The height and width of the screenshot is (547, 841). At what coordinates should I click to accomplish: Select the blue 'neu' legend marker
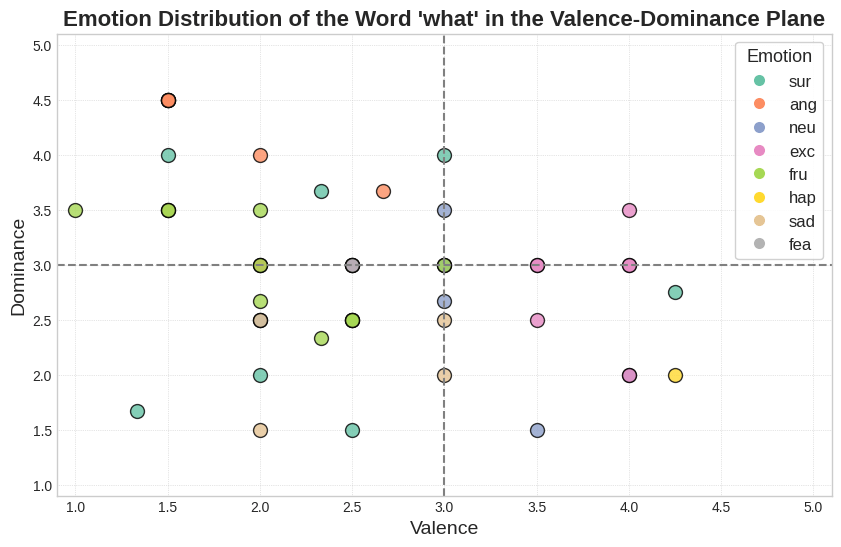click(x=760, y=127)
